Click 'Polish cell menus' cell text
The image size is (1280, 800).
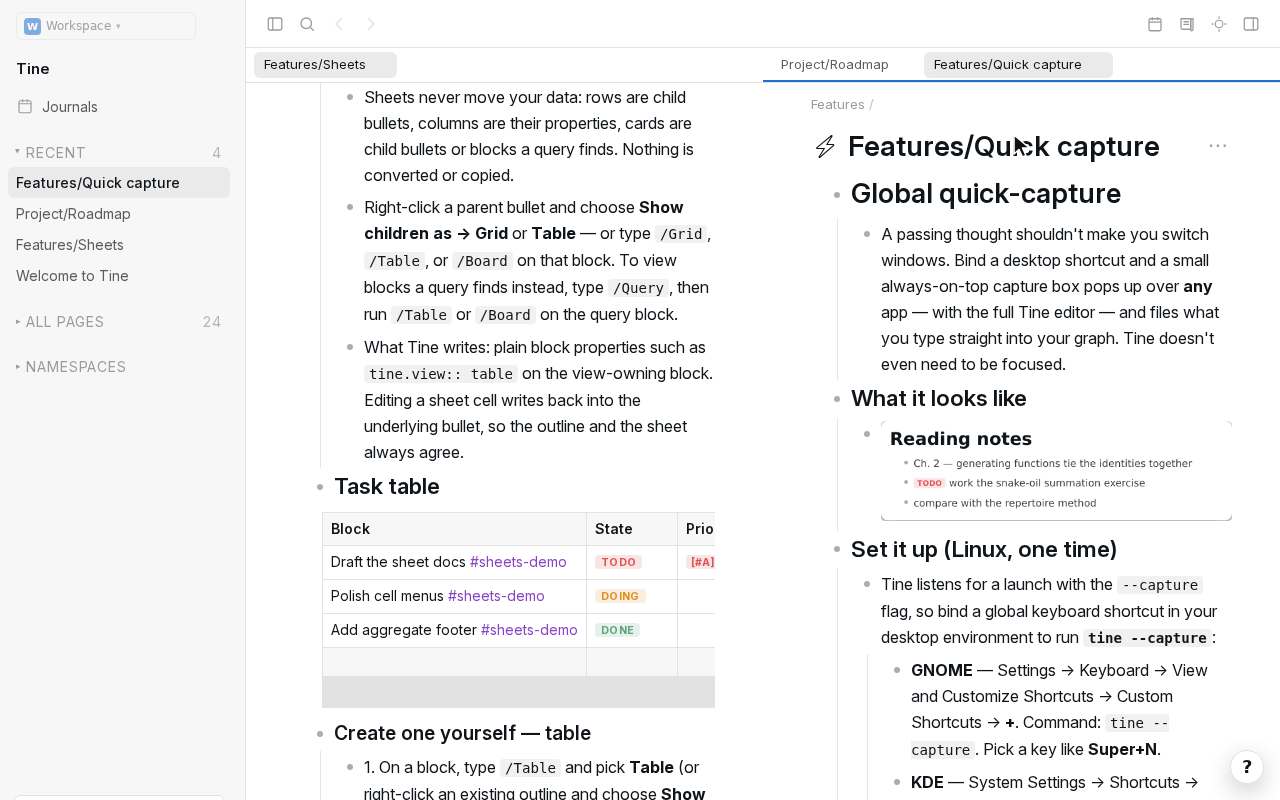pos(387,596)
